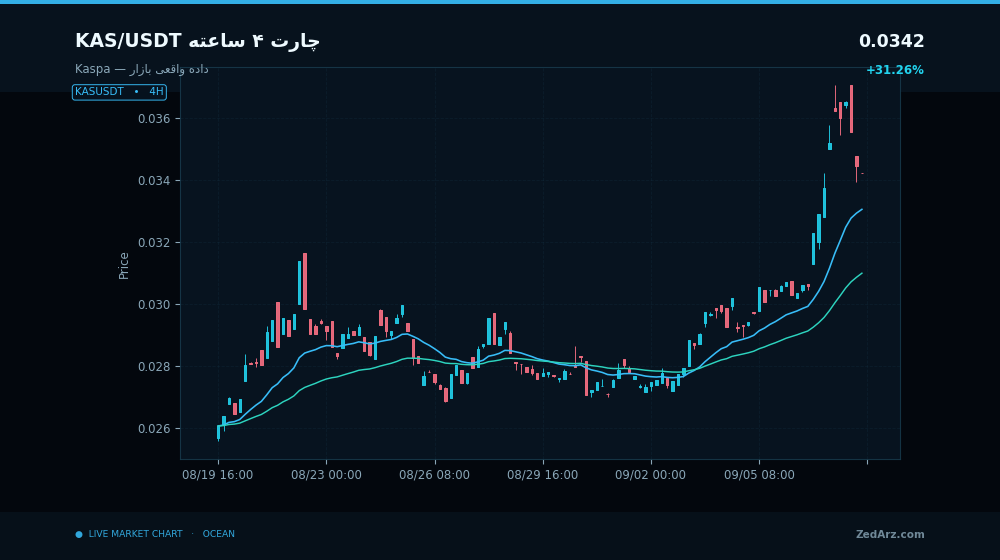Viewport: 1000px width, 560px height.
Task: Click the blue live indicator dot
Action: click(x=79, y=534)
